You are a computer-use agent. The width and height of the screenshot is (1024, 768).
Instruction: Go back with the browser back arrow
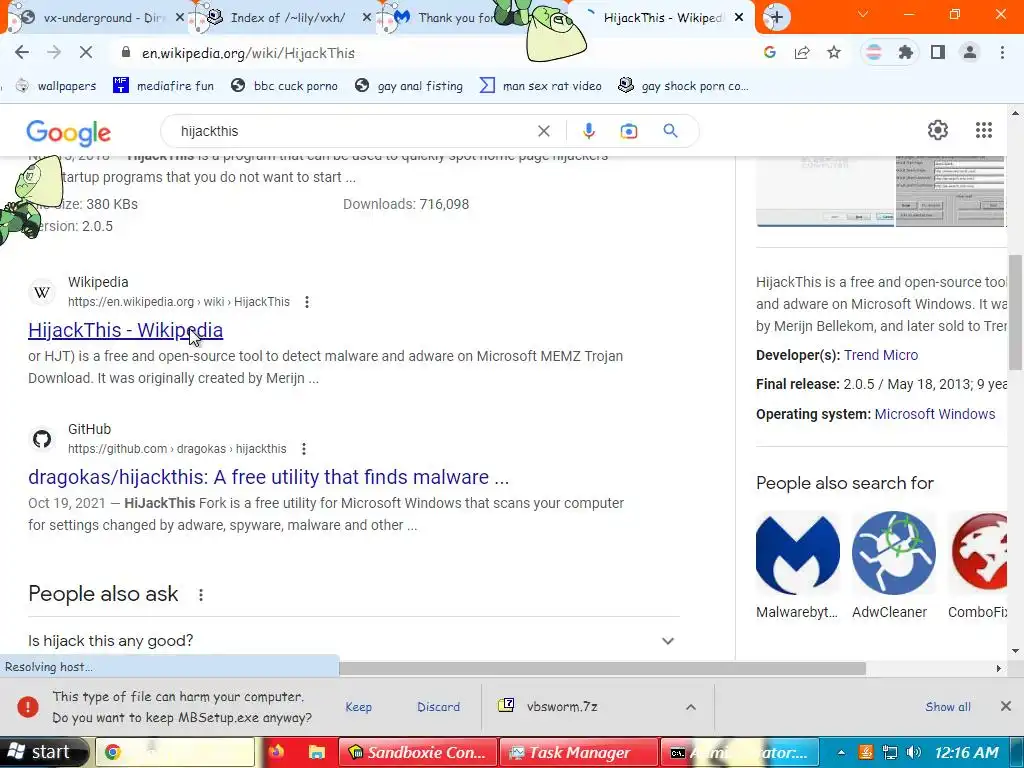[22, 53]
